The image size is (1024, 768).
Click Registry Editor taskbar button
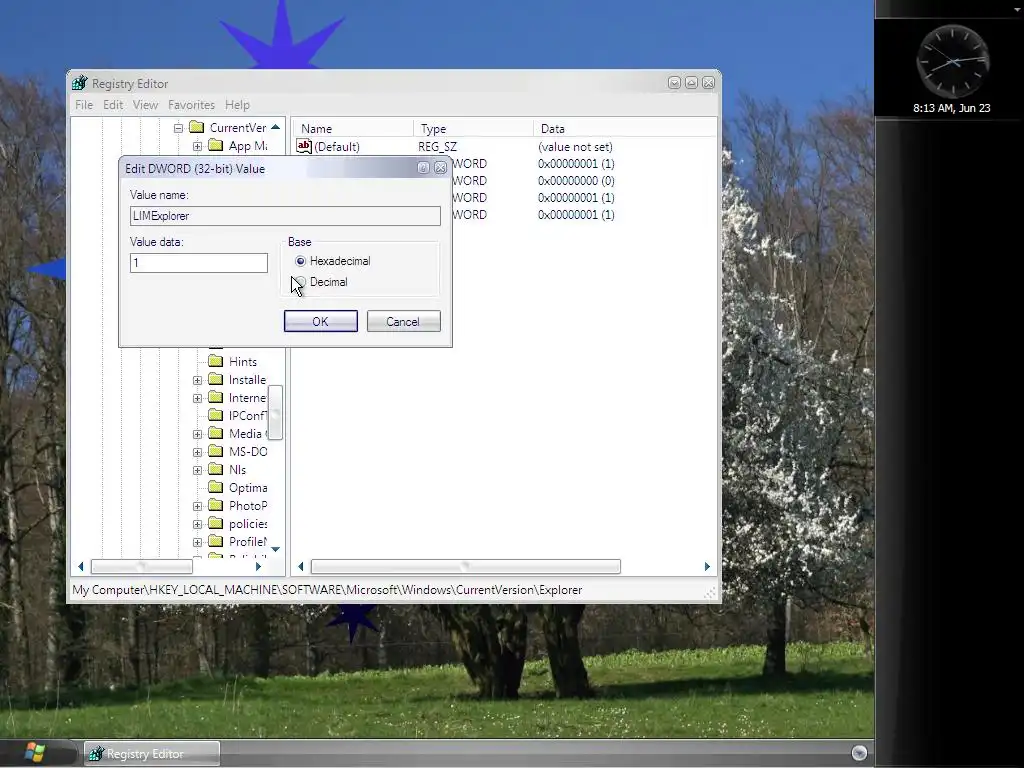coord(152,754)
